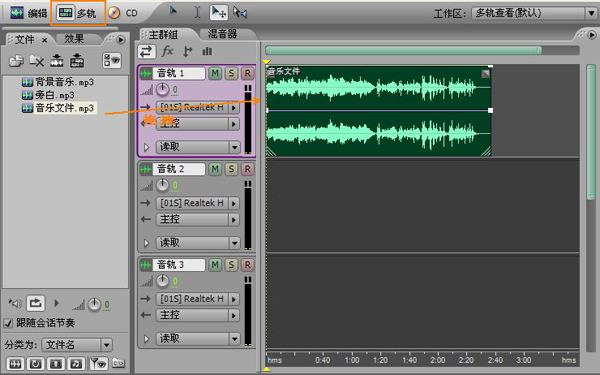
Task: Select the move/copy clip tool
Action: 218,12
